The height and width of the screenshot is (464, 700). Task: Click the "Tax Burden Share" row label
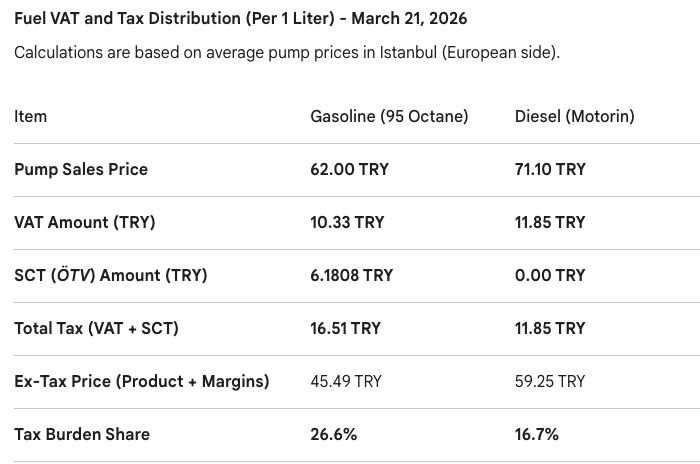[x=82, y=434]
